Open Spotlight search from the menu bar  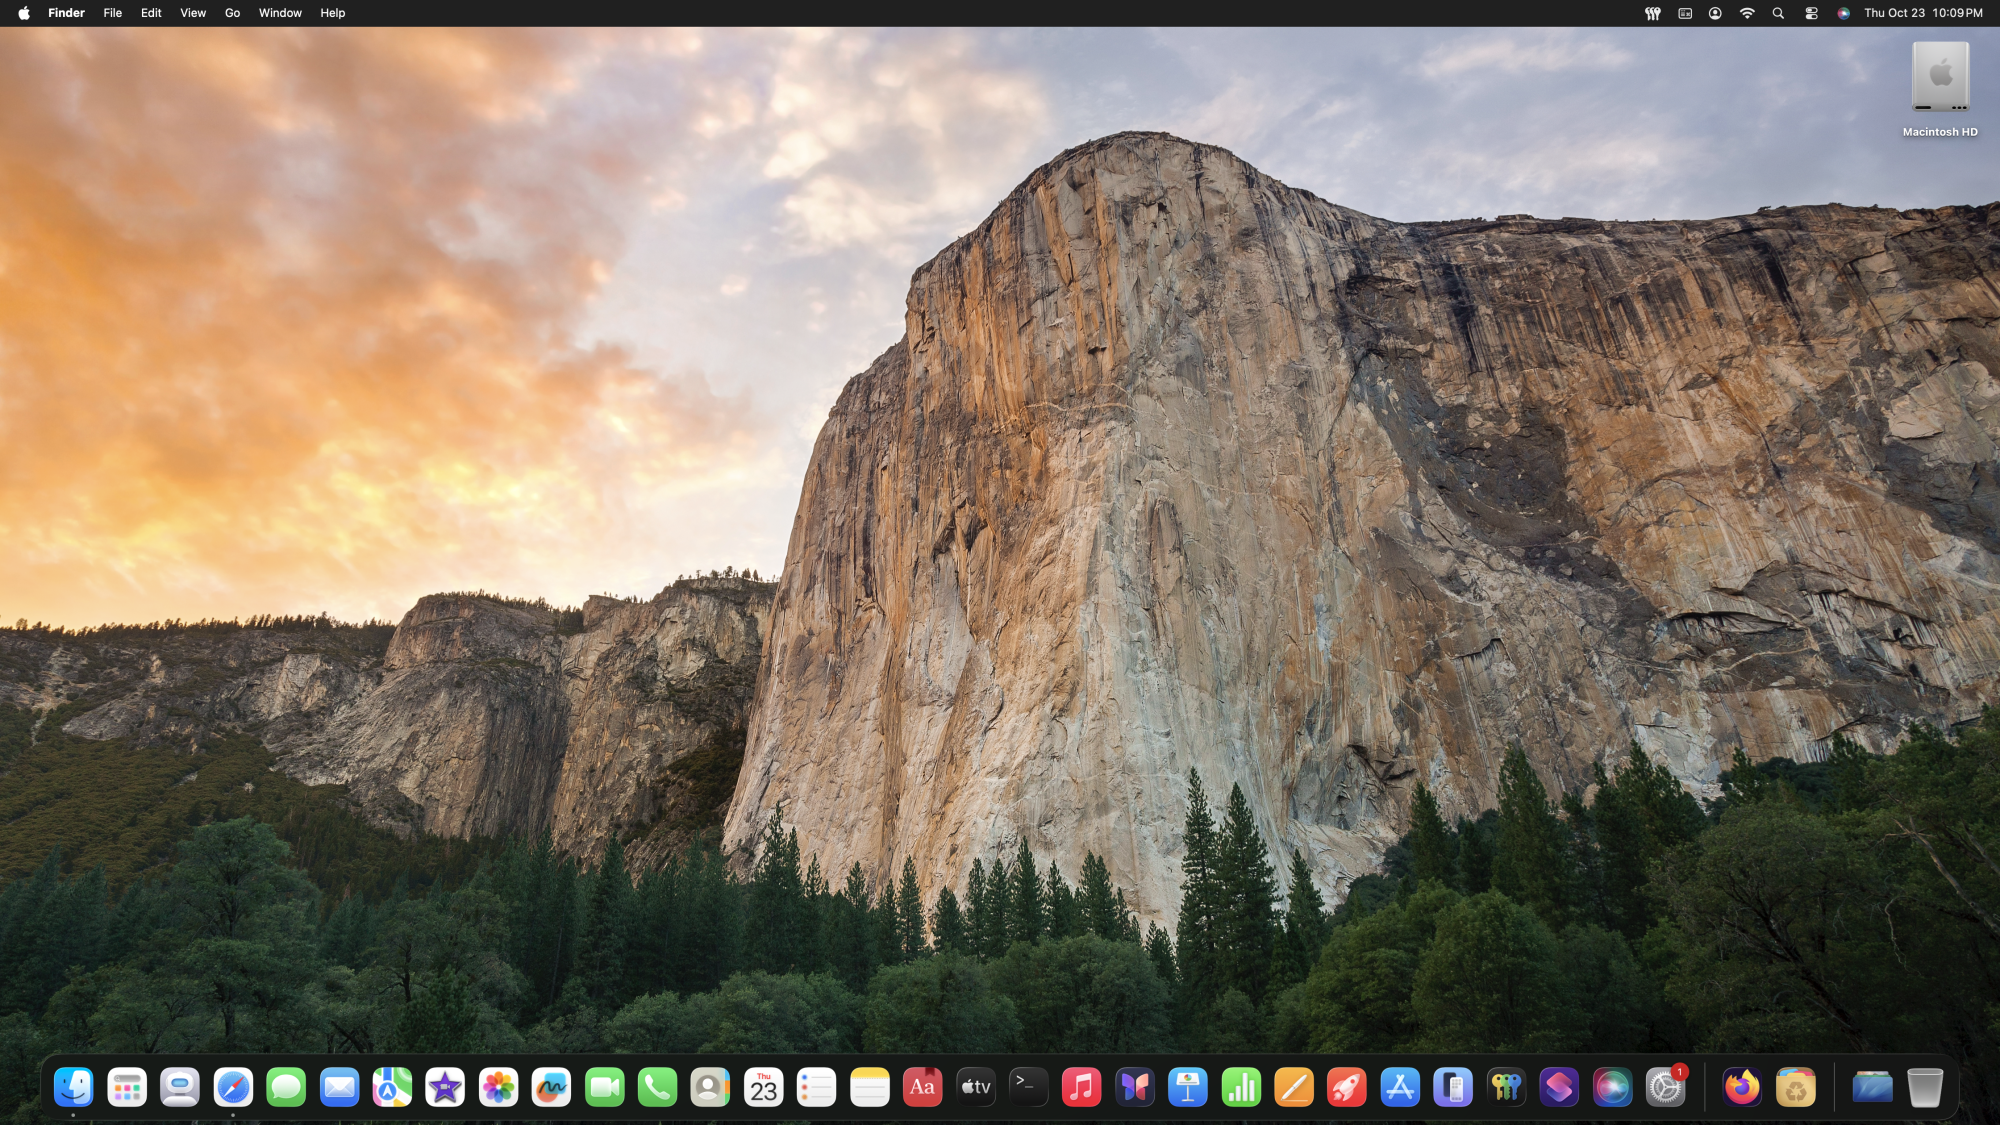coord(1778,13)
